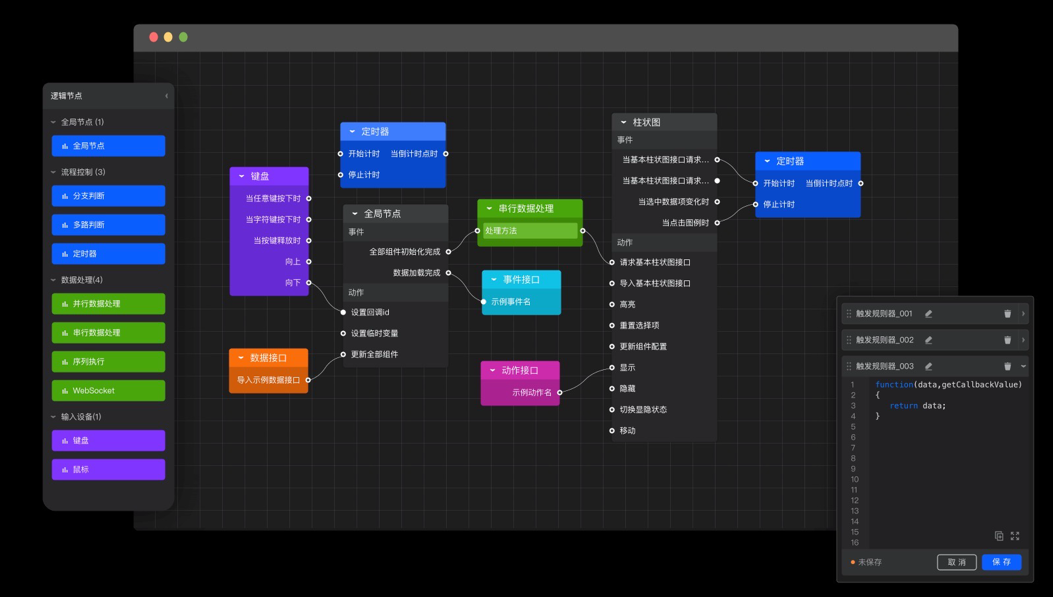Click edit pencil icon for 触发规则器_002
Screen dimensions: 1053x597
coord(928,340)
